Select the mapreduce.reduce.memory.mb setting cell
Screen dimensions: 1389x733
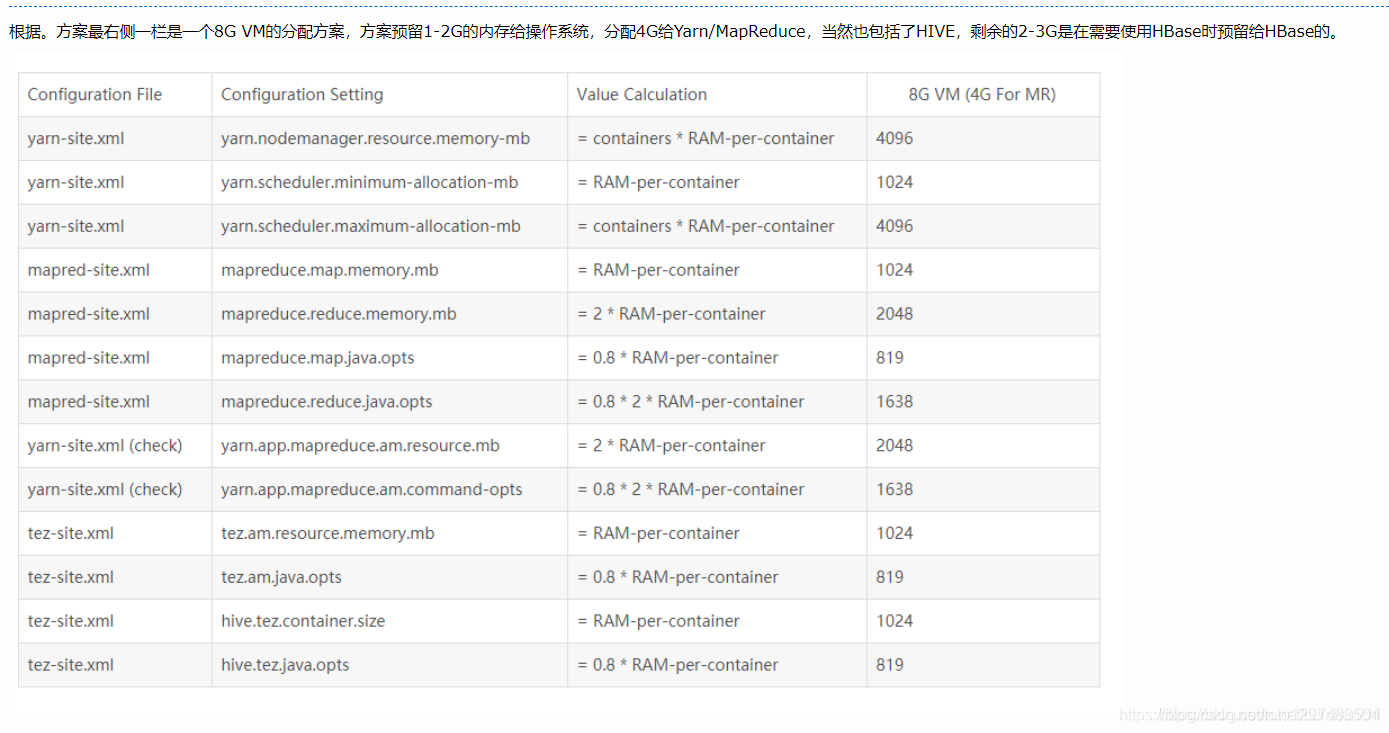pyautogui.click(x=390, y=314)
